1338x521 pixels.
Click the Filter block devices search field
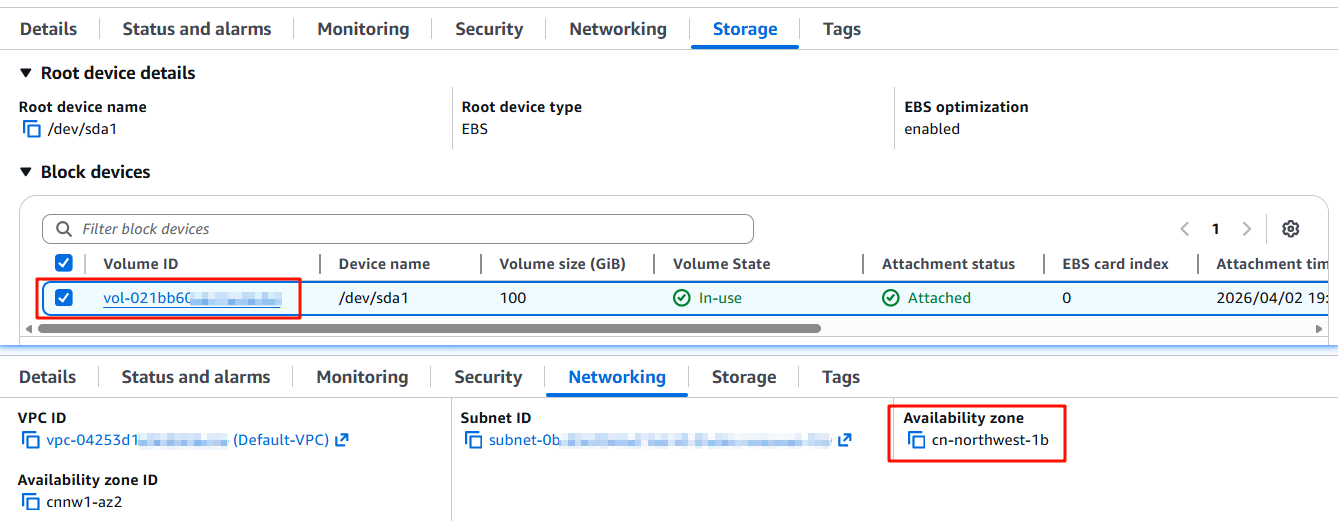pyautogui.click(x=398, y=229)
